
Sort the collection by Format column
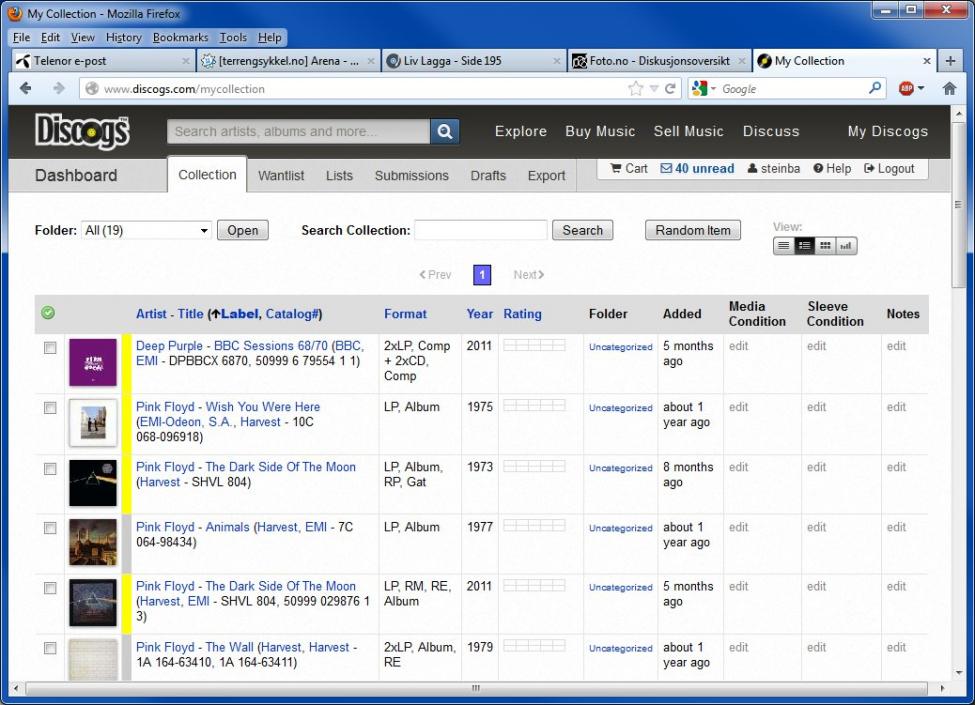[x=405, y=314]
